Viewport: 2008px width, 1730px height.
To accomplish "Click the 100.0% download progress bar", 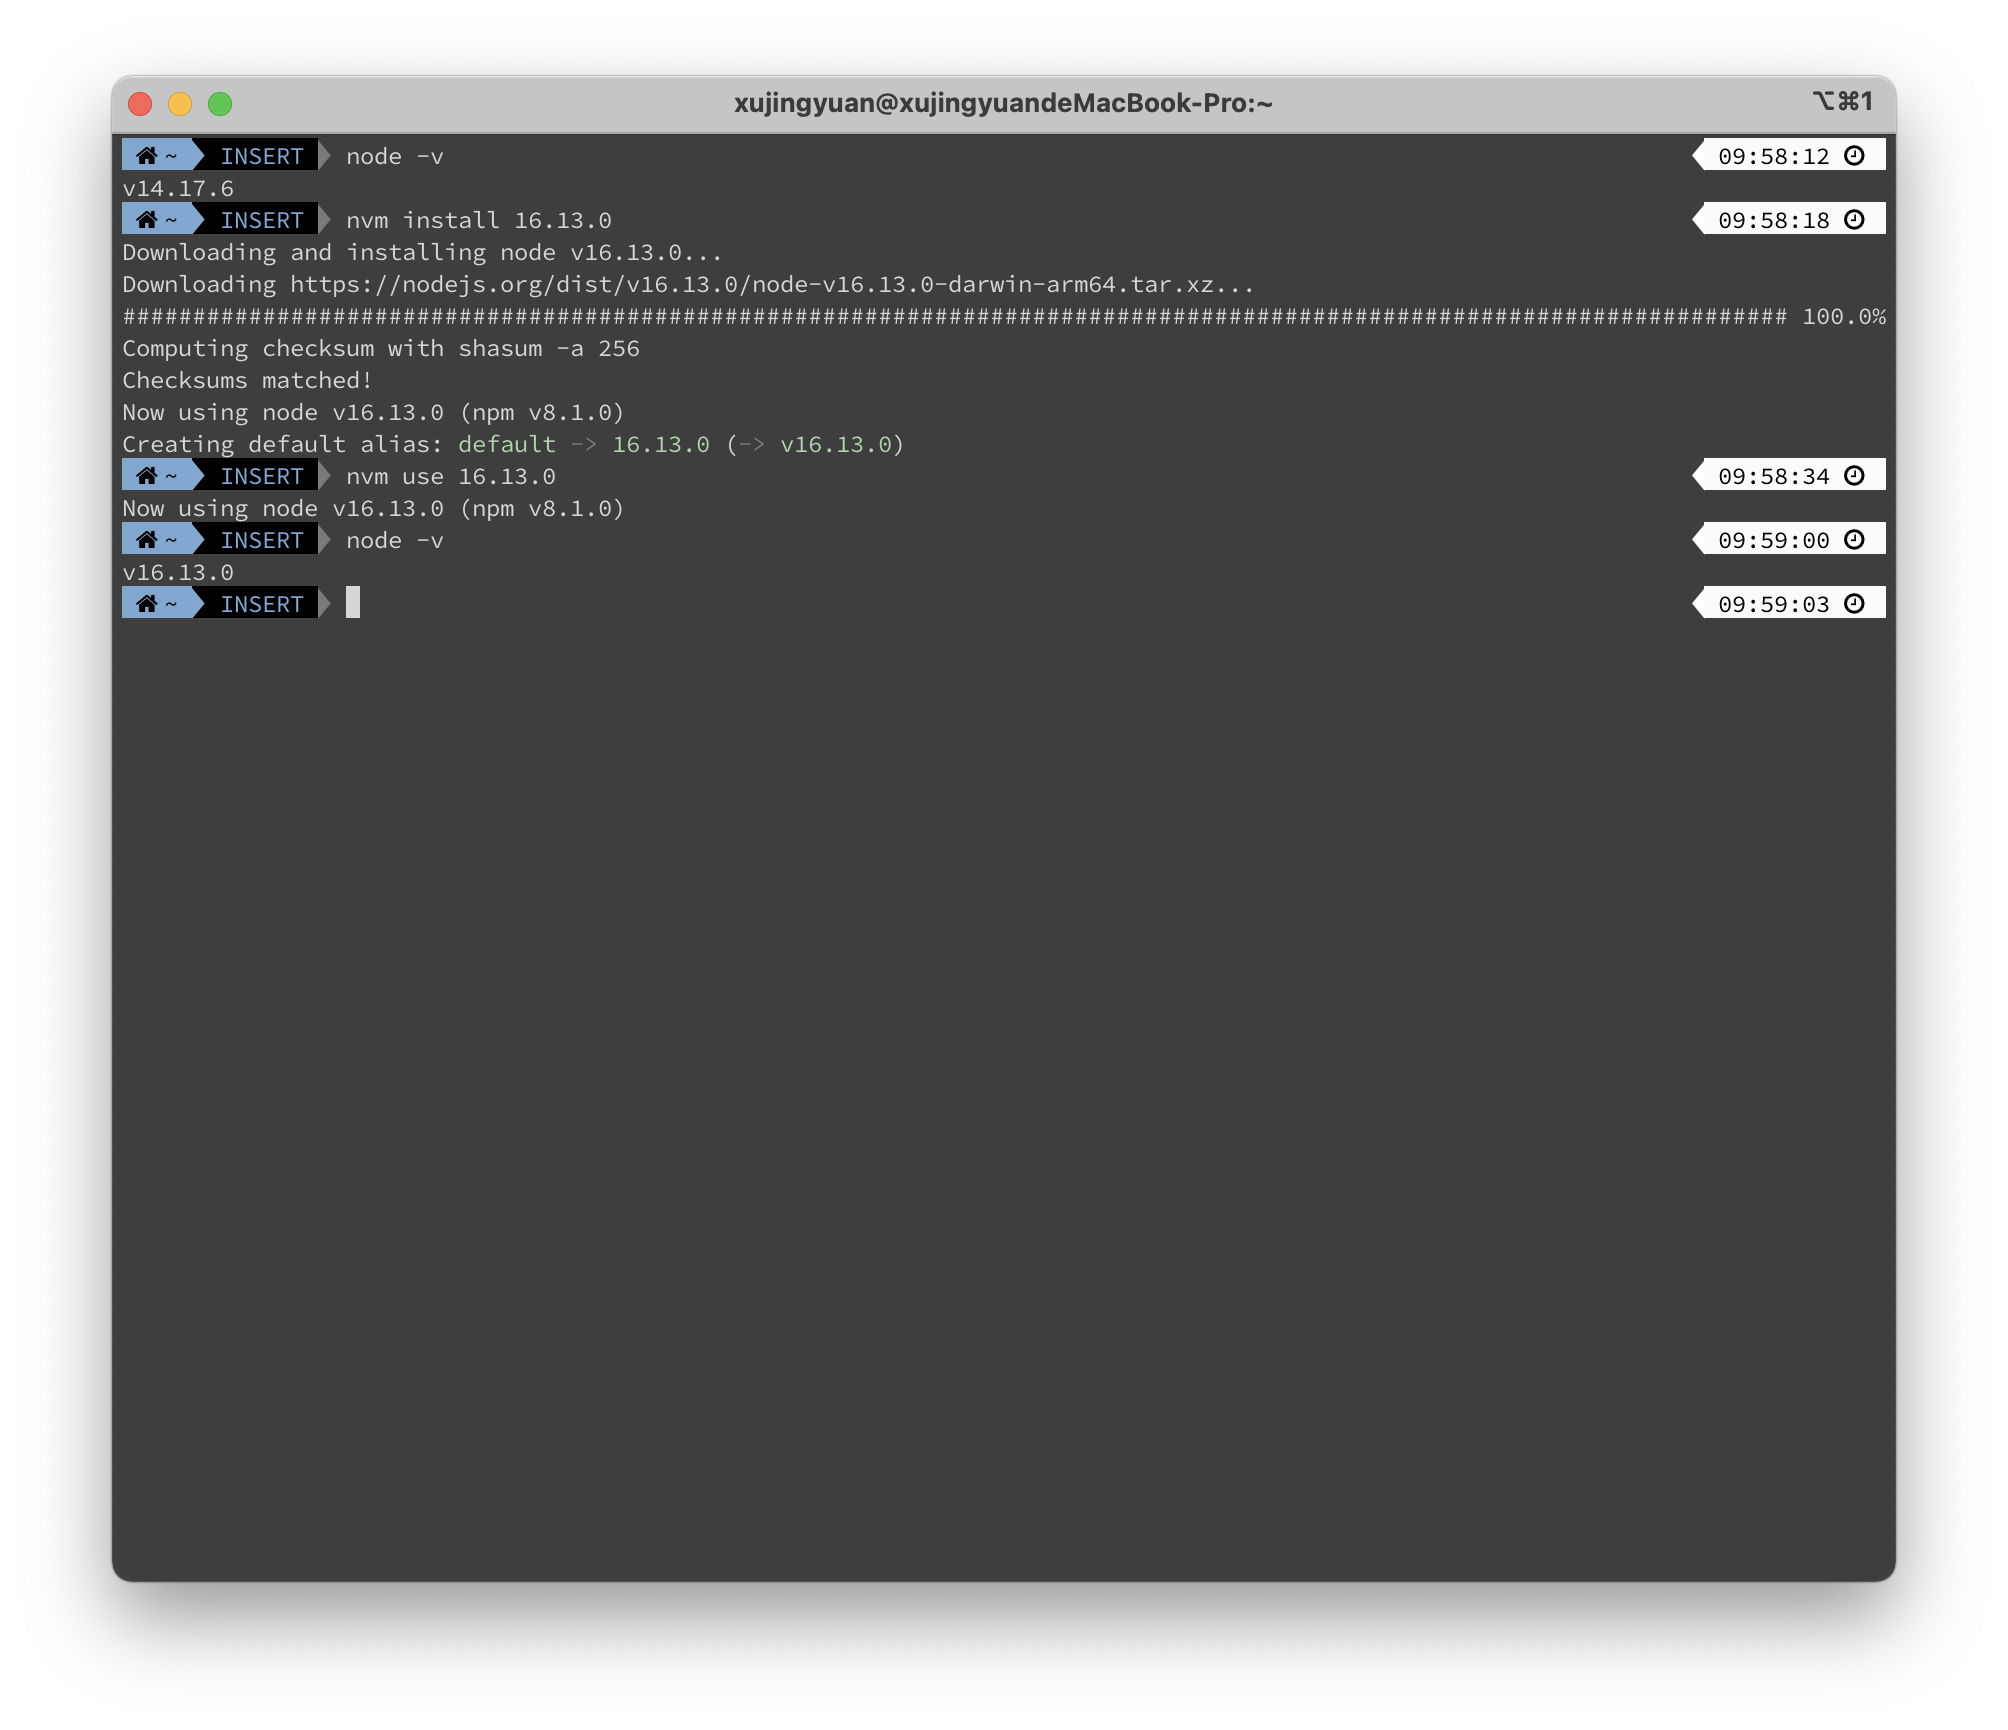I will coord(955,317).
